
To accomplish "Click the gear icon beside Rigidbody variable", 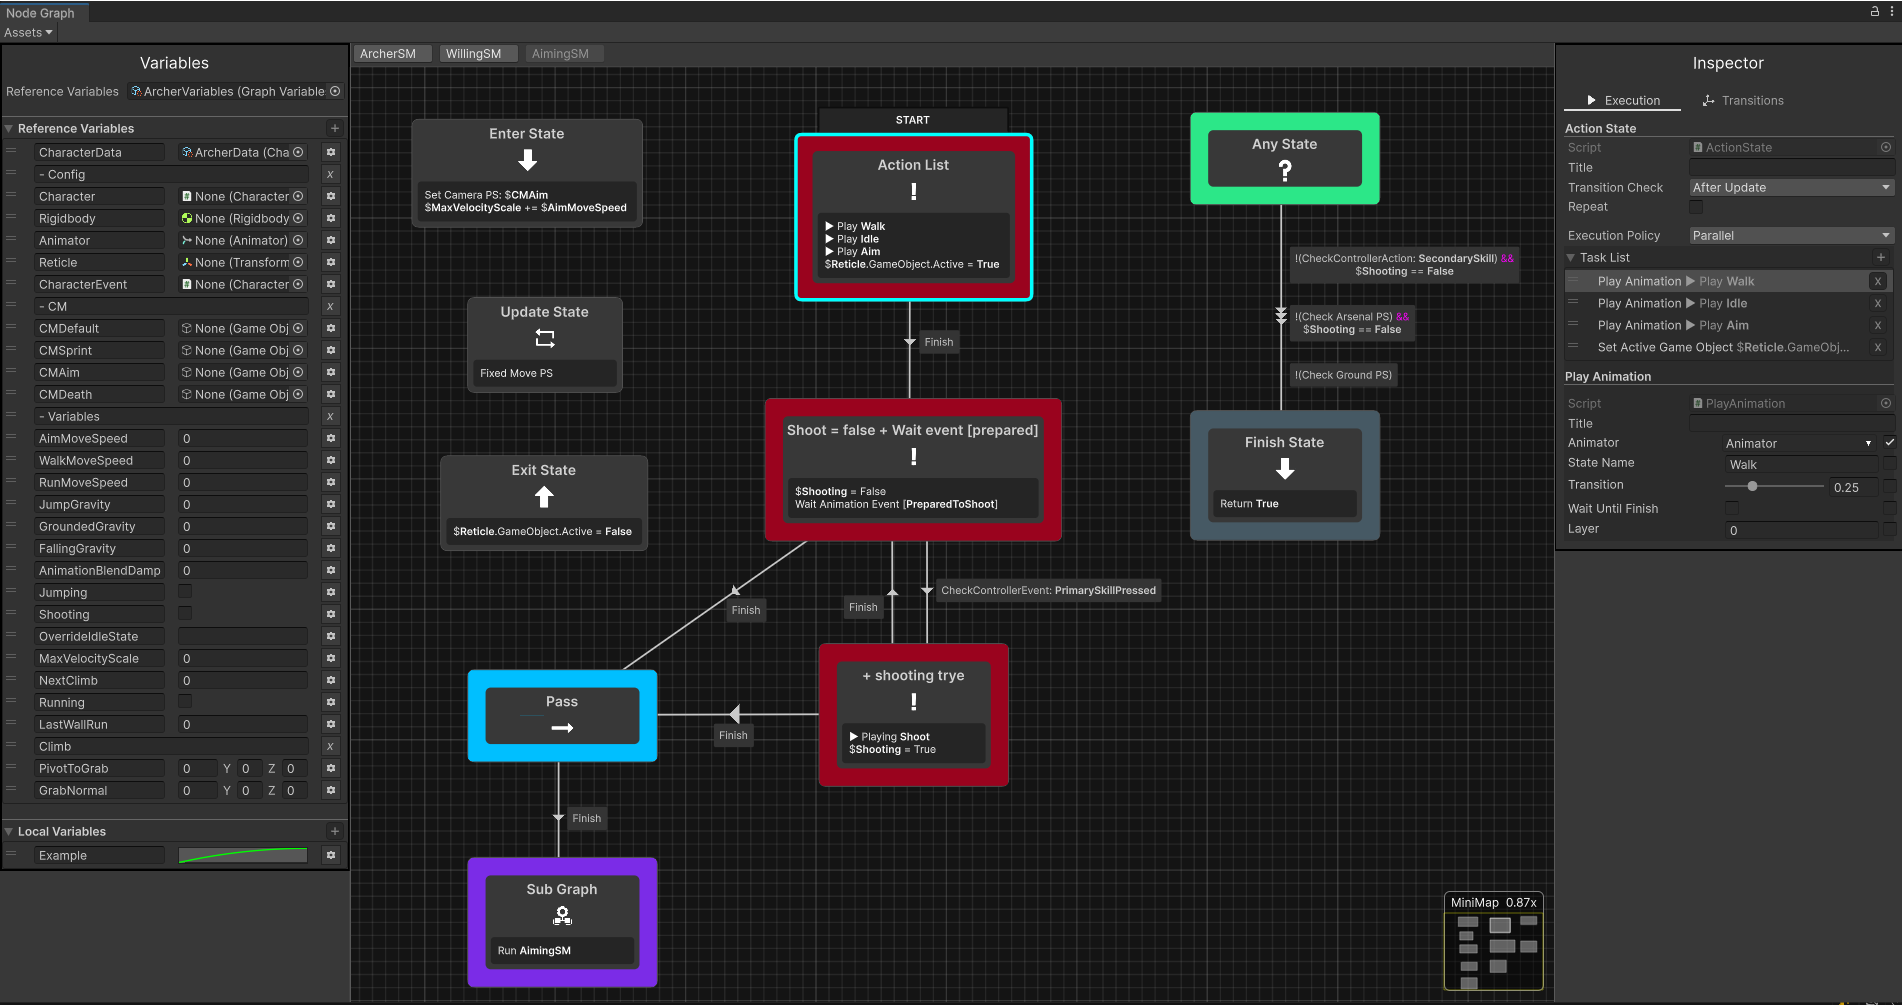I will pyautogui.click(x=330, y=218).
